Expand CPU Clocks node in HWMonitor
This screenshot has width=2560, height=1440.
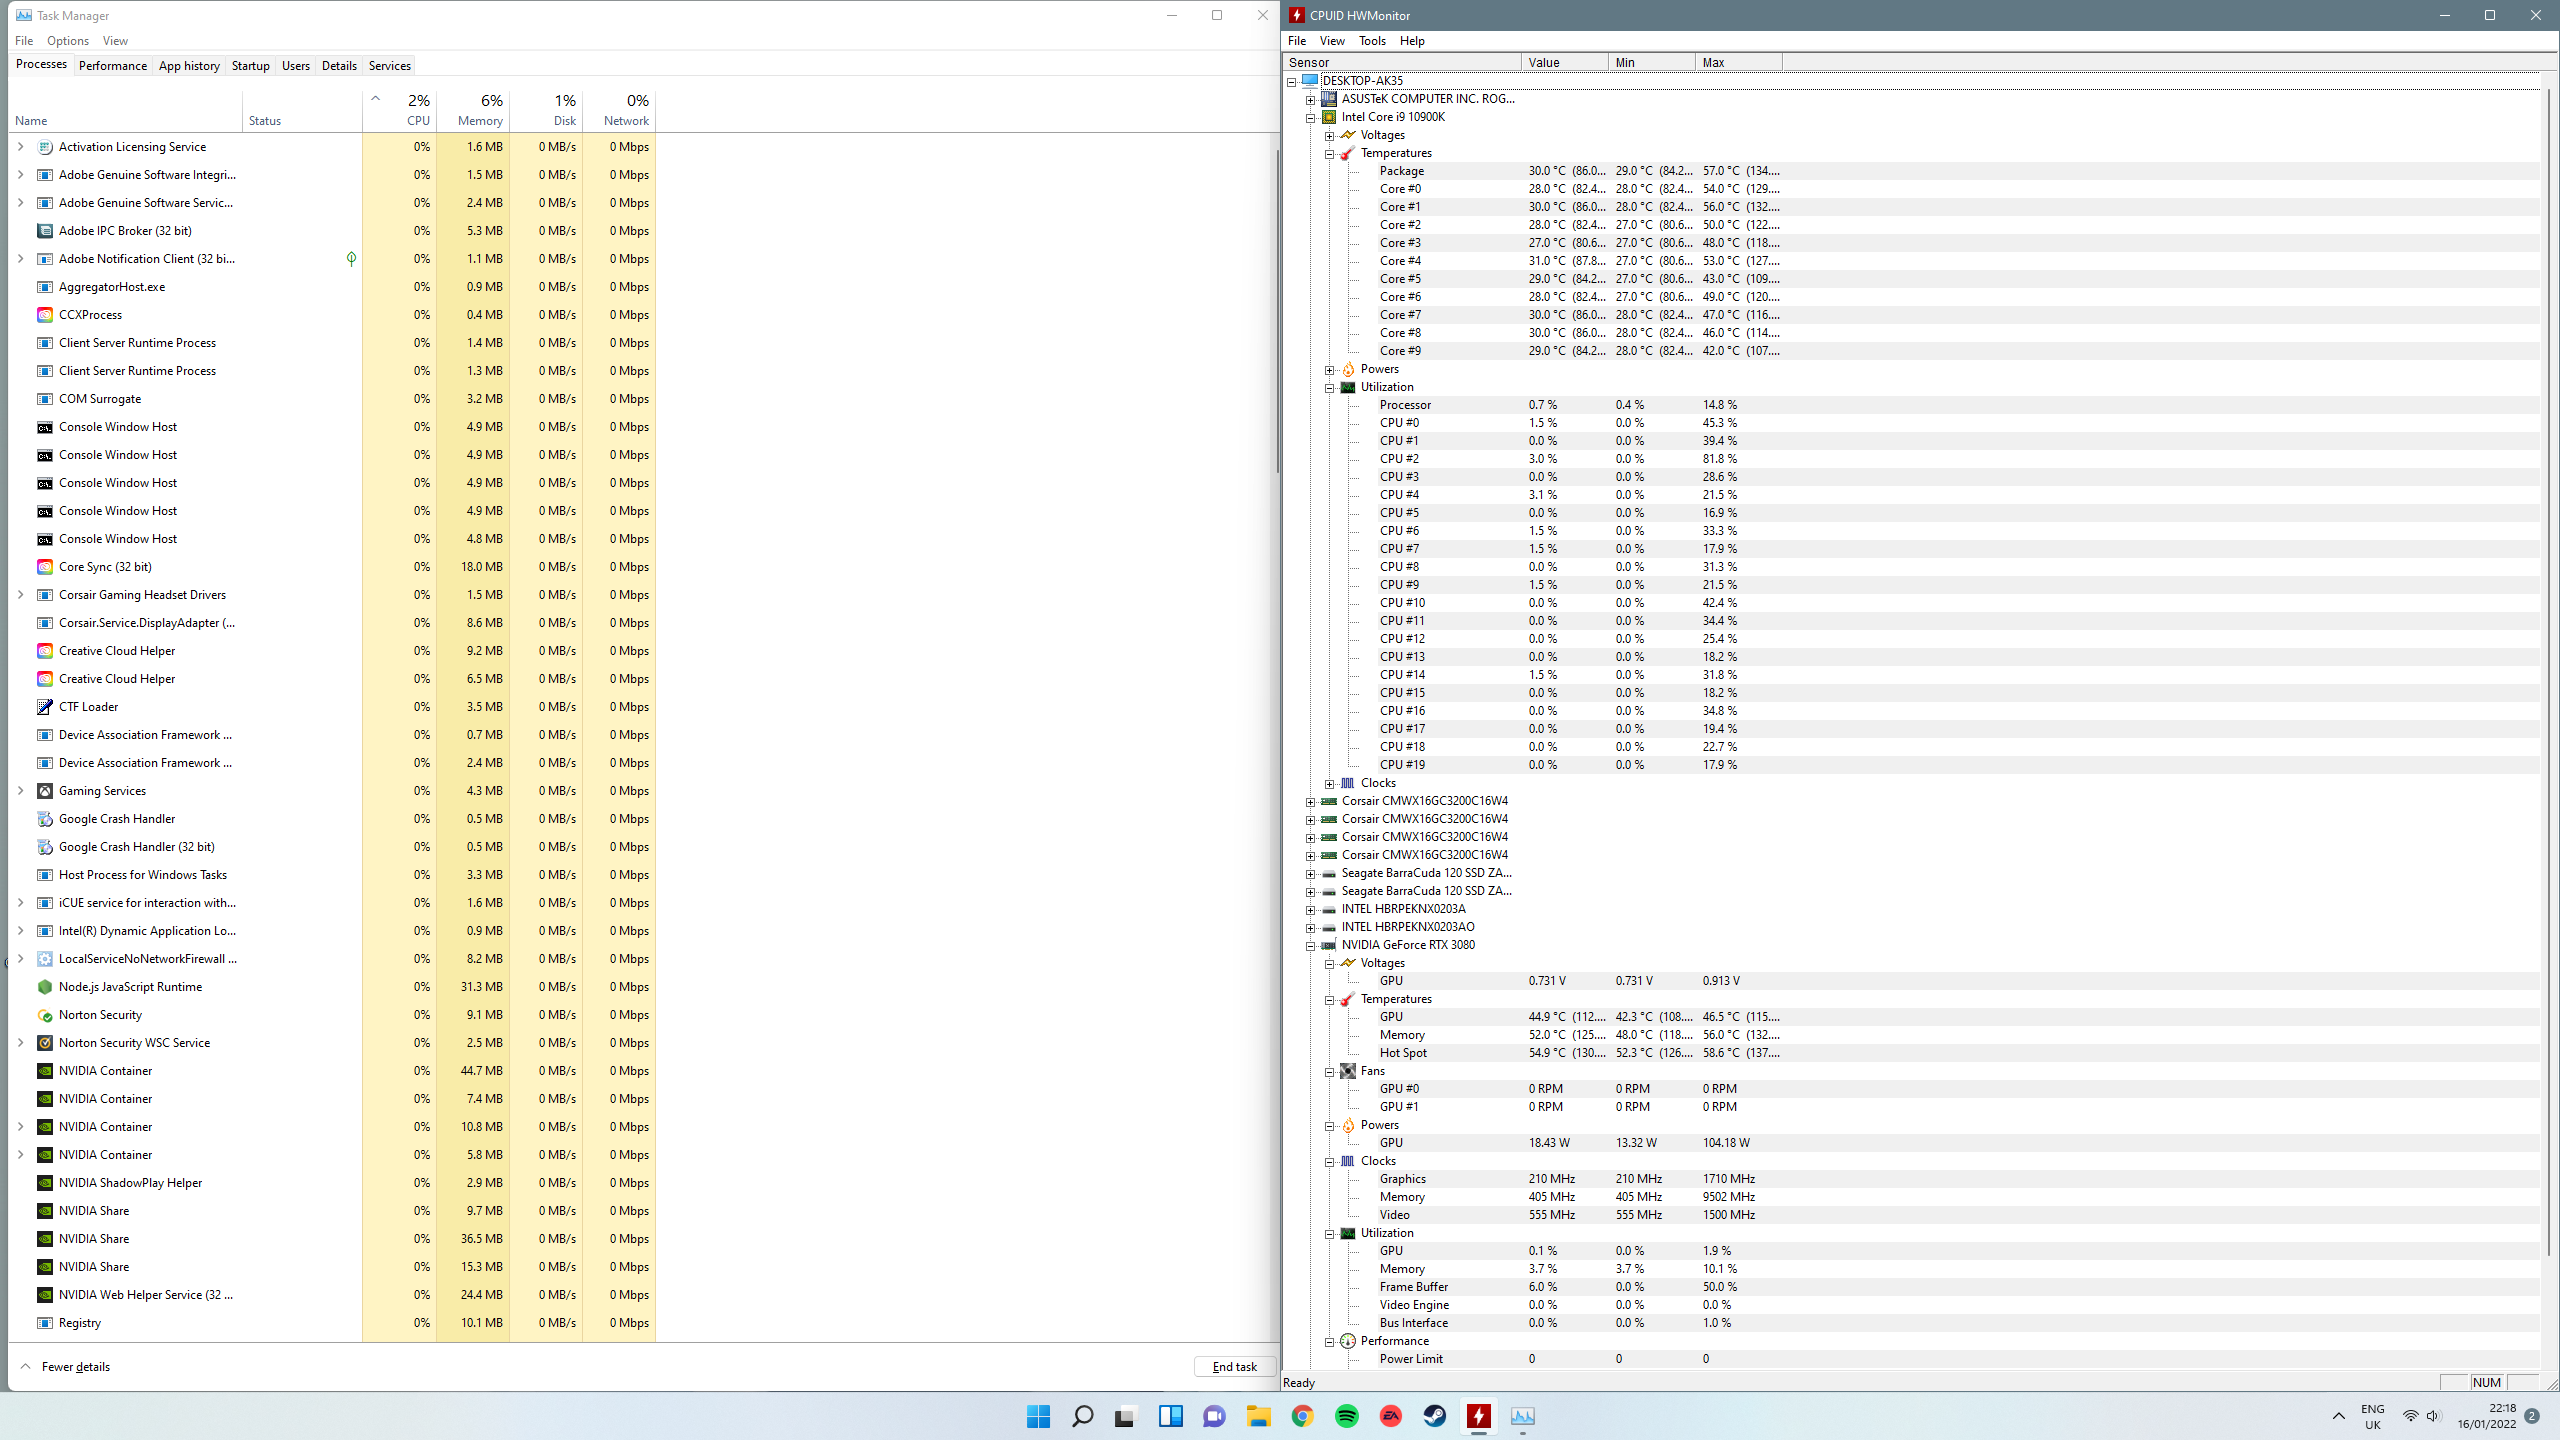1329,783
